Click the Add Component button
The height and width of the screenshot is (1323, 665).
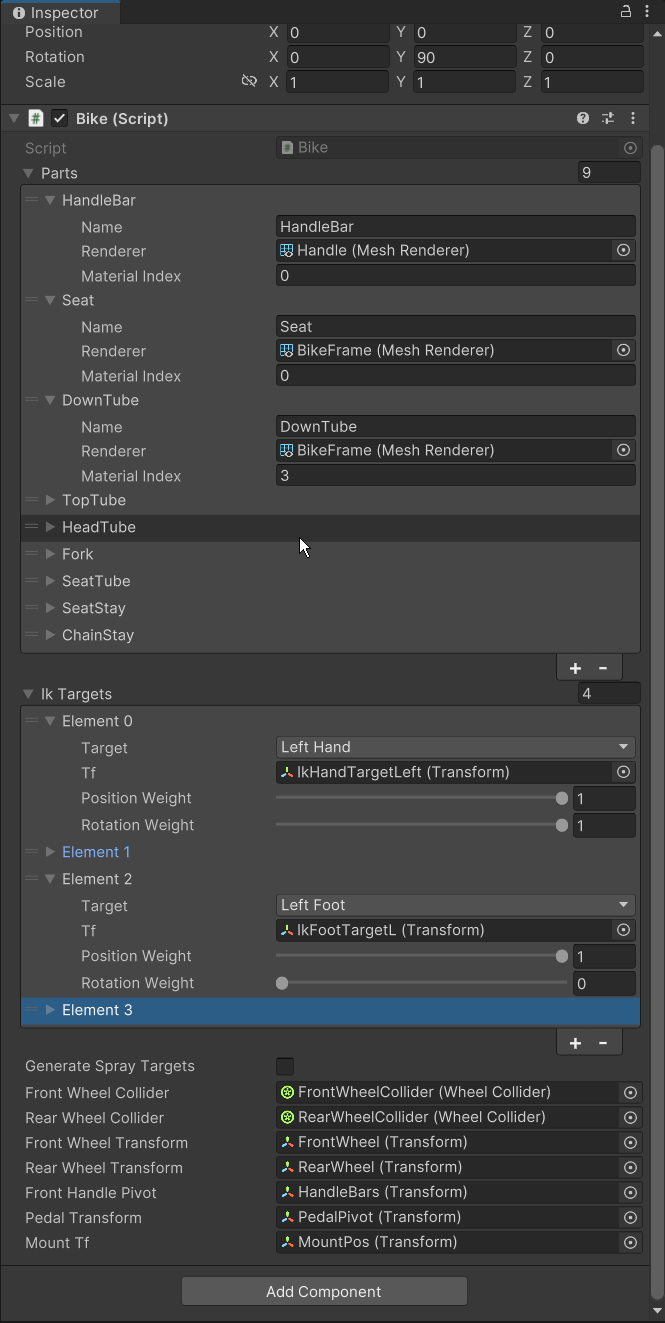tap(324, 1291)
